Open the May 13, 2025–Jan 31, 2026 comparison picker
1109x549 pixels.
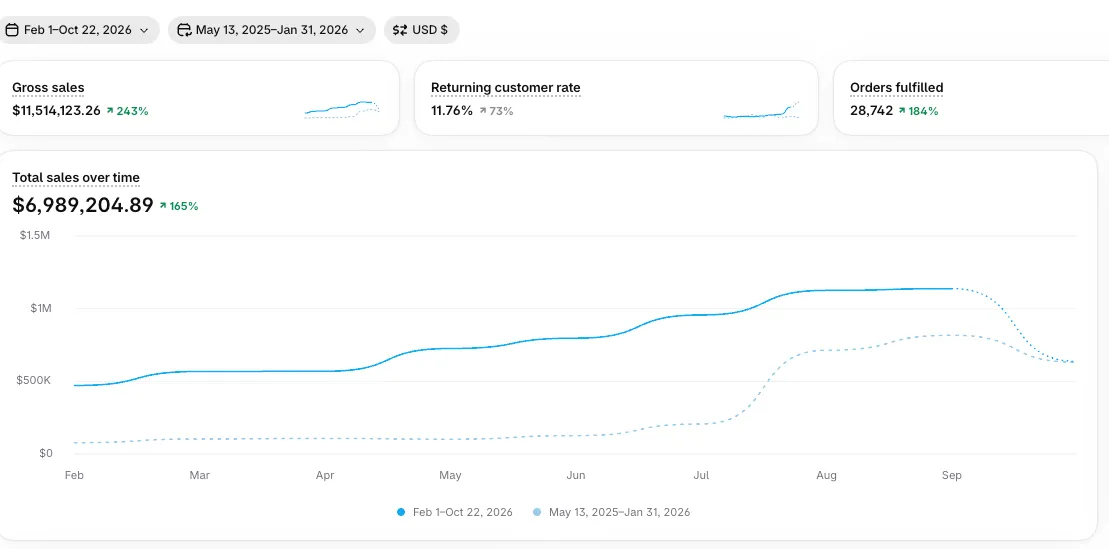[x=272, y=30]
